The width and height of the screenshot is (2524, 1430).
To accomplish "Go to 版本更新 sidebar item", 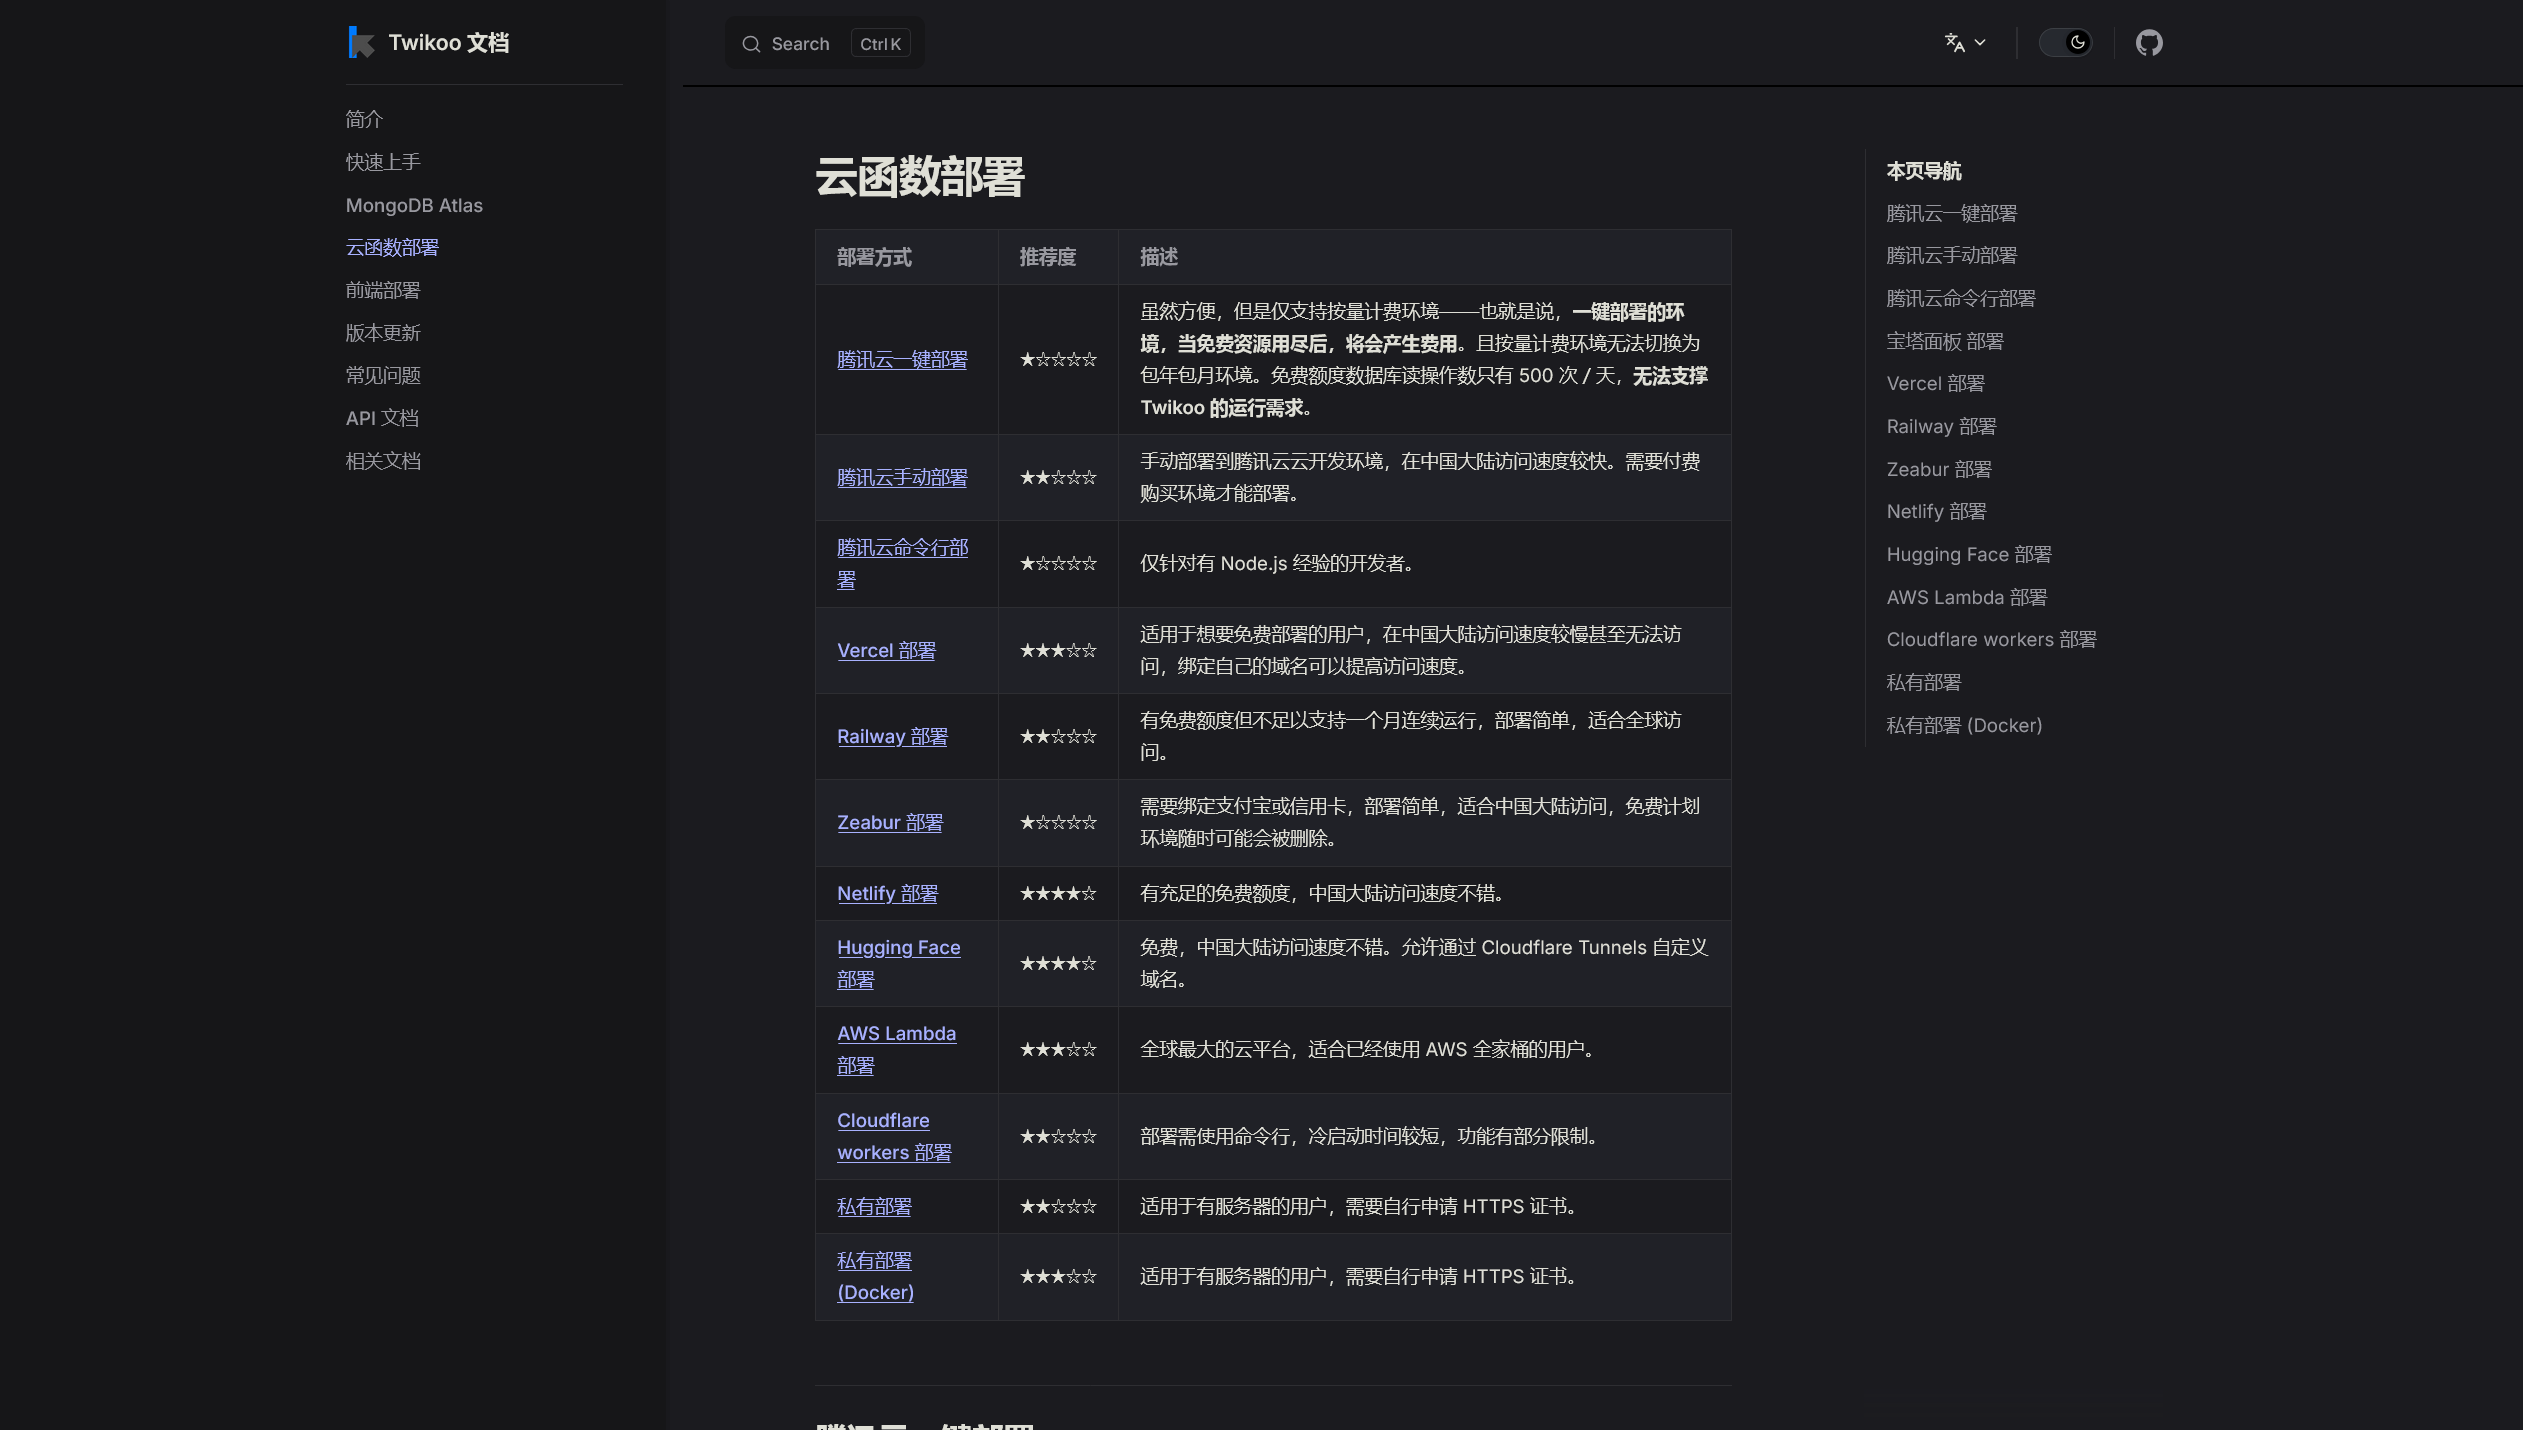I will pos(383,333).
